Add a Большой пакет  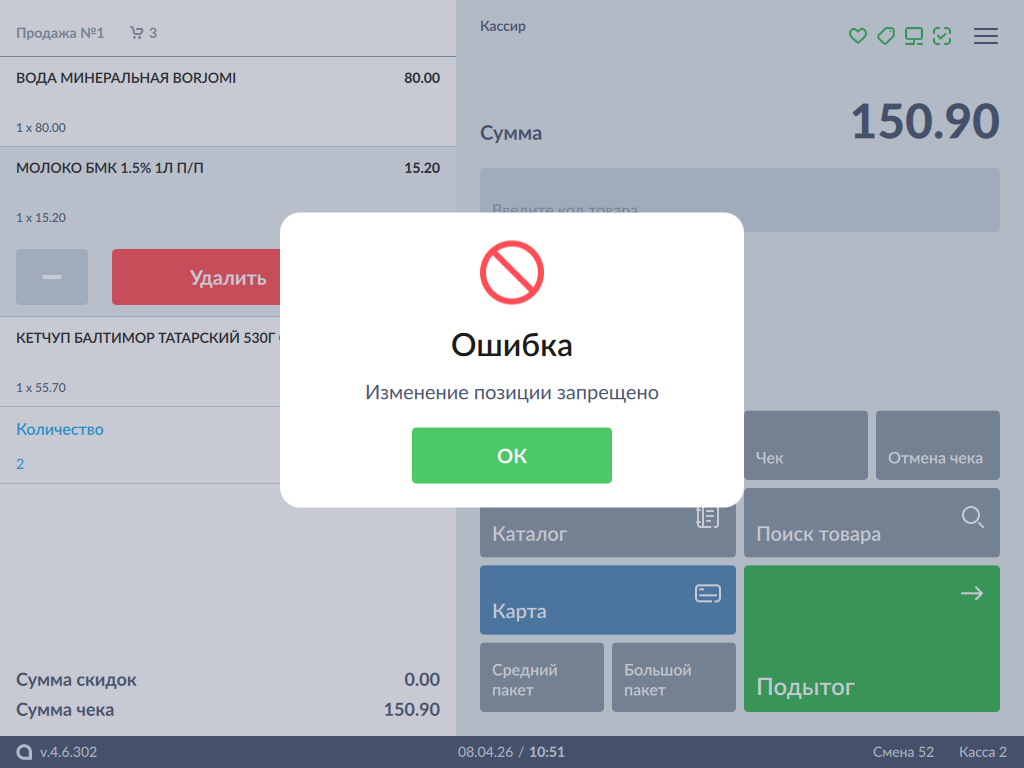pyautogui.click(x=674, y=677)
